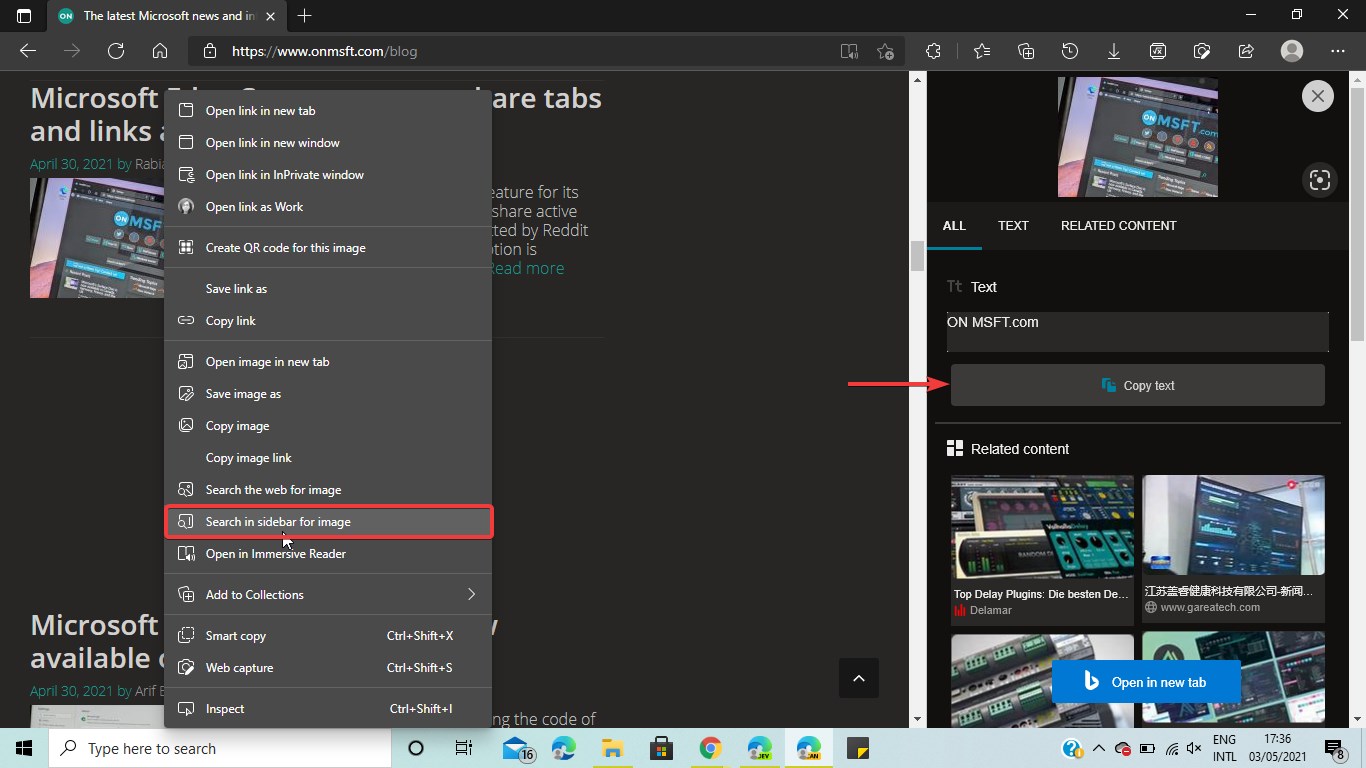Select Open link as Work
1366x768 pixels.
(x=328, y=207)
